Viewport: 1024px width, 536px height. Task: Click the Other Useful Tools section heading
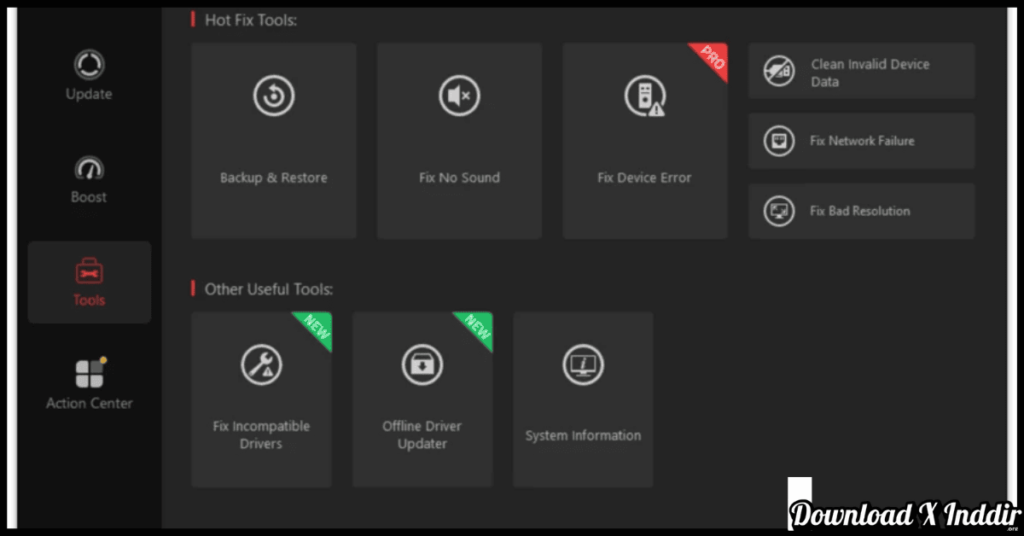(268, 289)
